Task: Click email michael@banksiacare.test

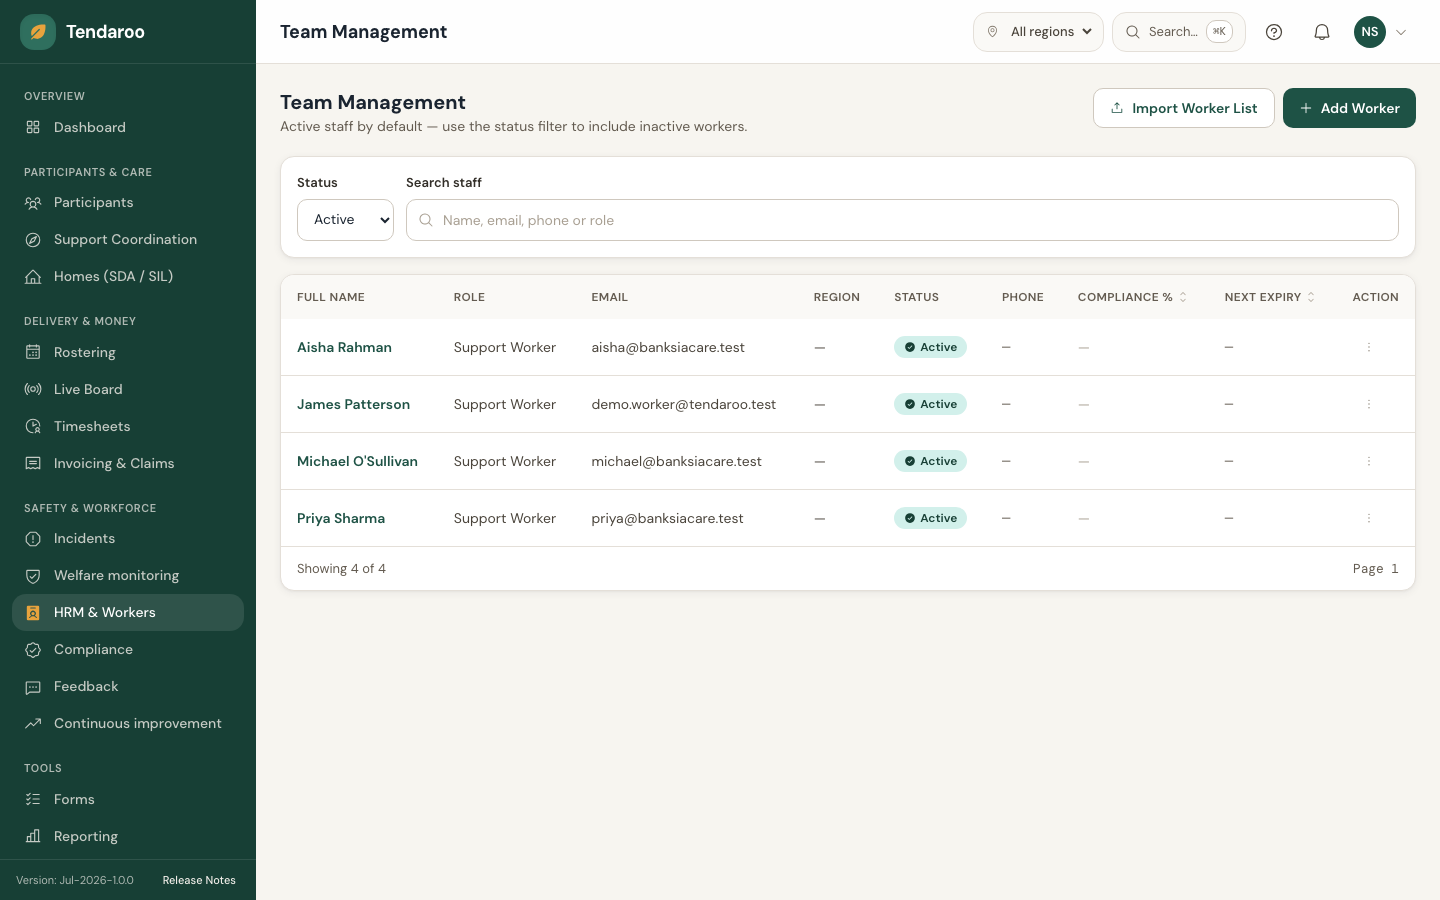Action: tap(676, 461)
